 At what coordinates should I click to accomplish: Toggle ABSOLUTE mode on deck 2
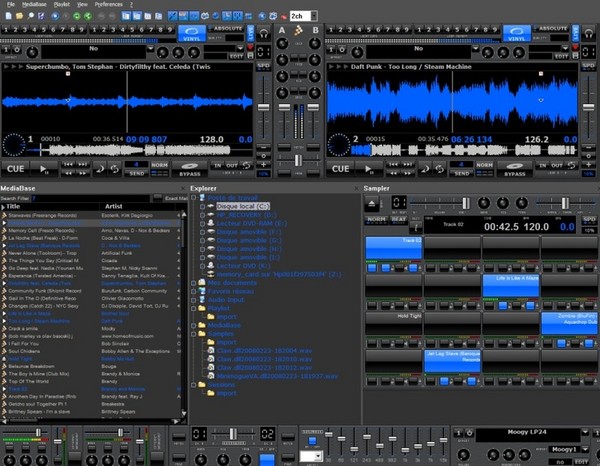553,29
